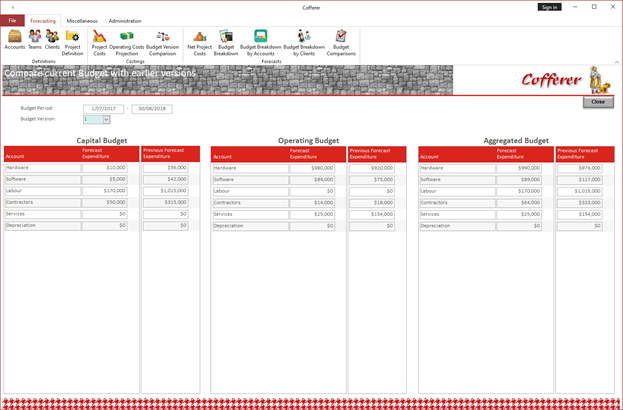The width and height of the screenshot is (623, 410).
Task: Select Aggregated Budget Software forecast $89,000
Action: (x=519, y=180)
